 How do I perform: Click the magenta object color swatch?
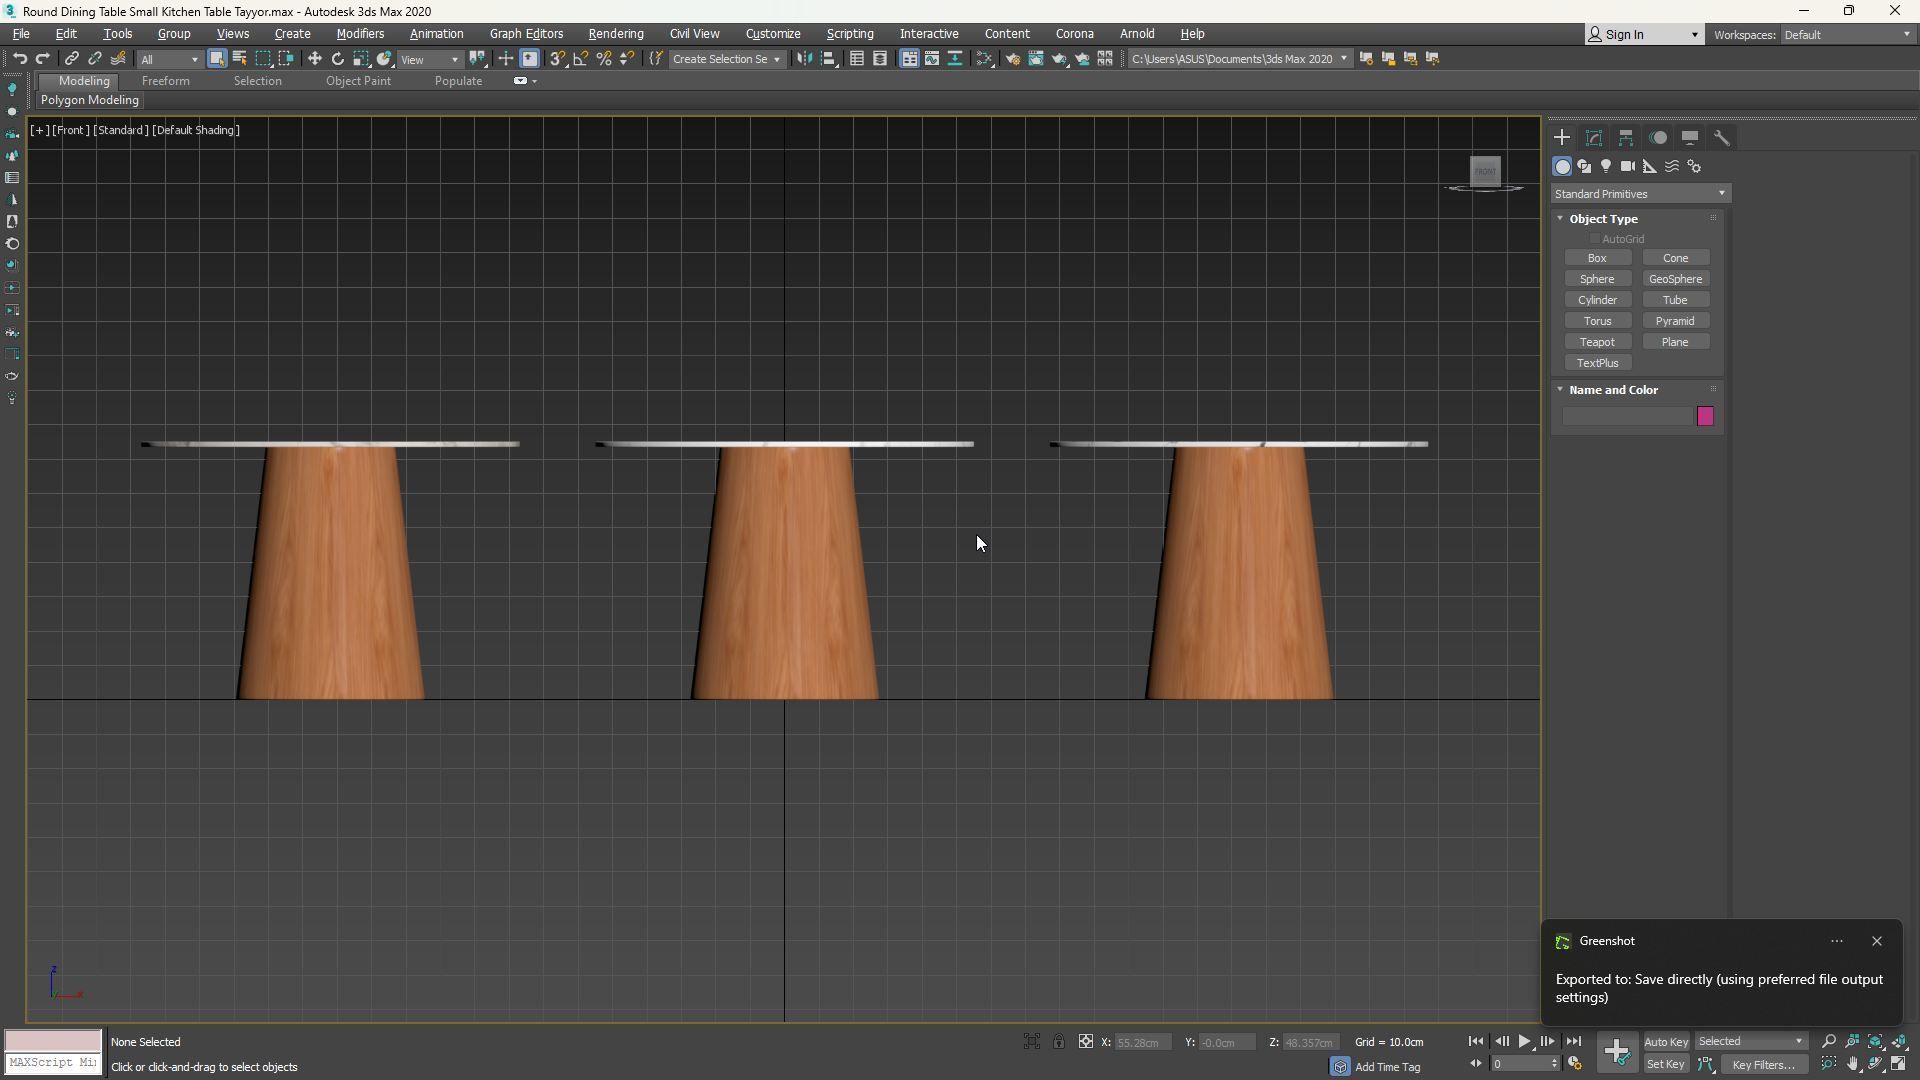point(1705,417)
